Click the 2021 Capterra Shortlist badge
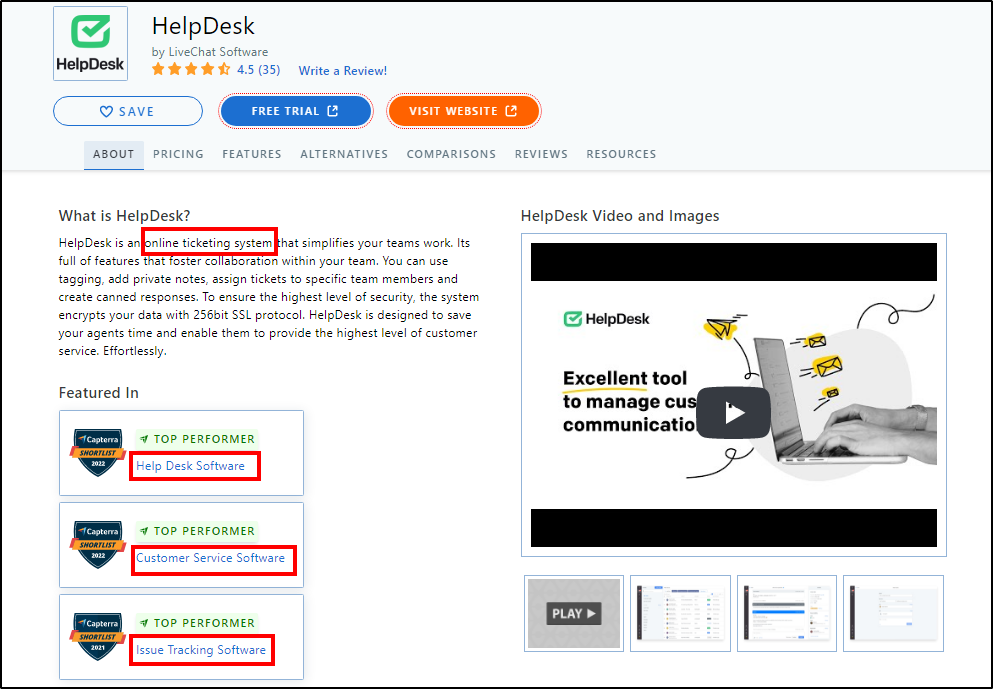This screenshot has width=993, height=689. point(97,636)
